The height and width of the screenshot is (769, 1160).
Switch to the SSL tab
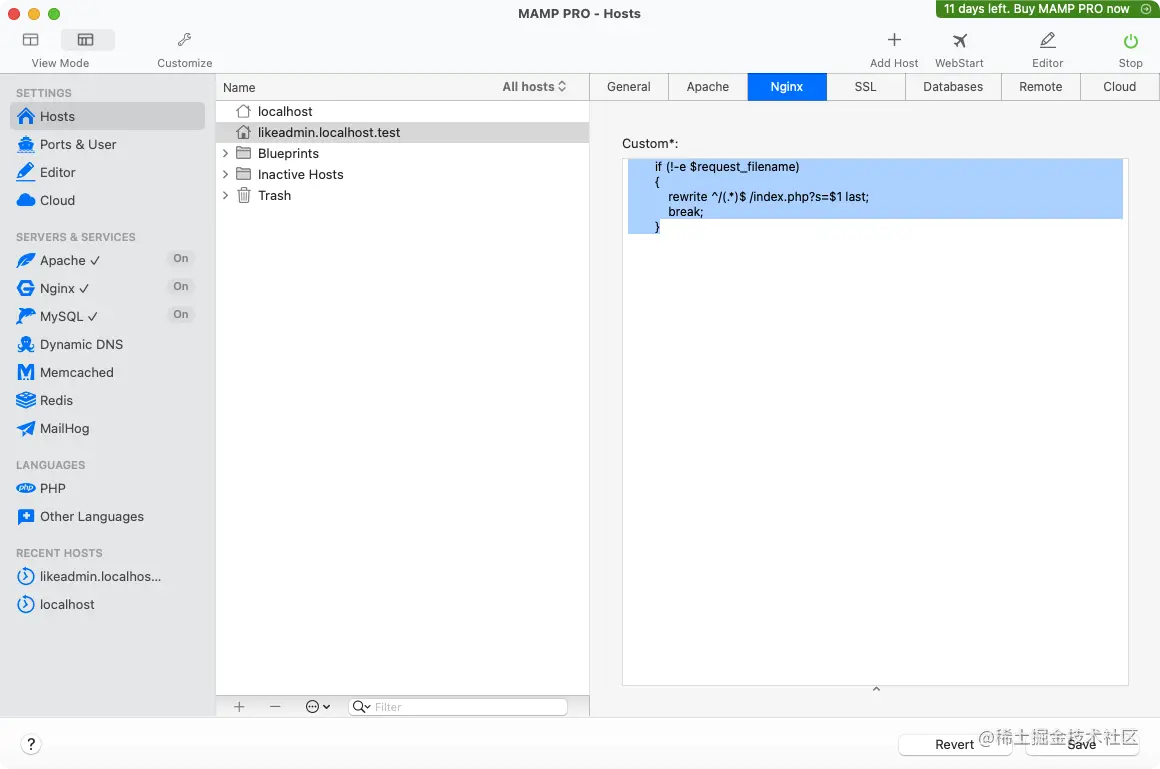(866, 87)
